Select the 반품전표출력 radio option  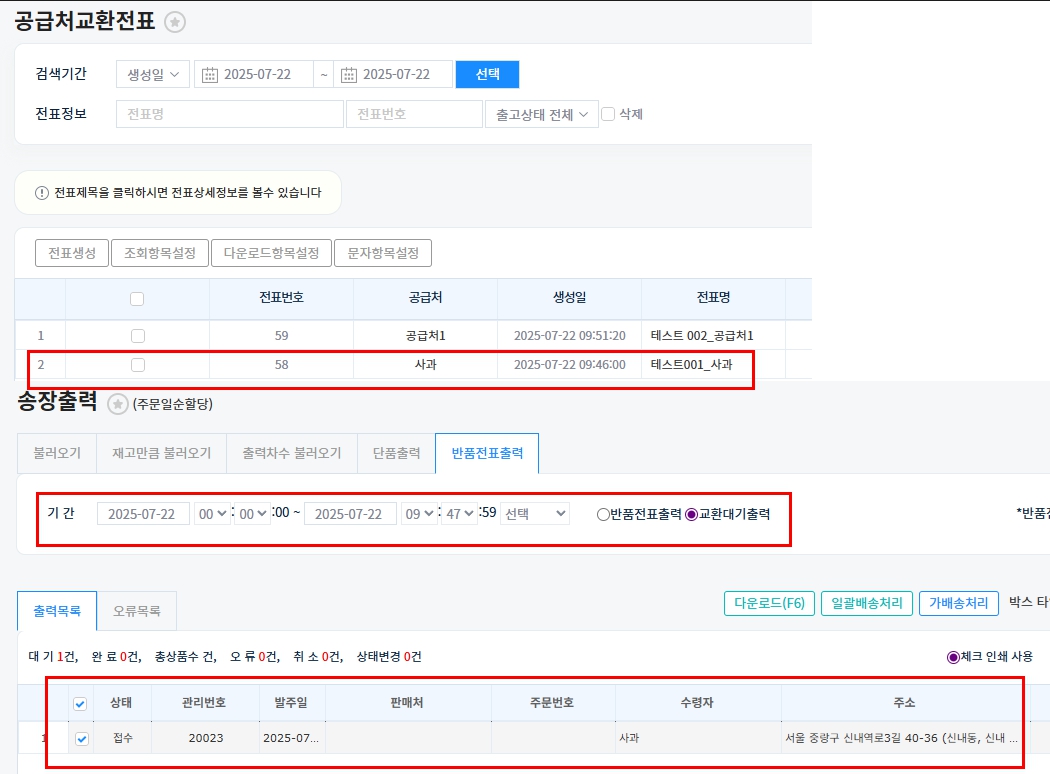(603, 514)
